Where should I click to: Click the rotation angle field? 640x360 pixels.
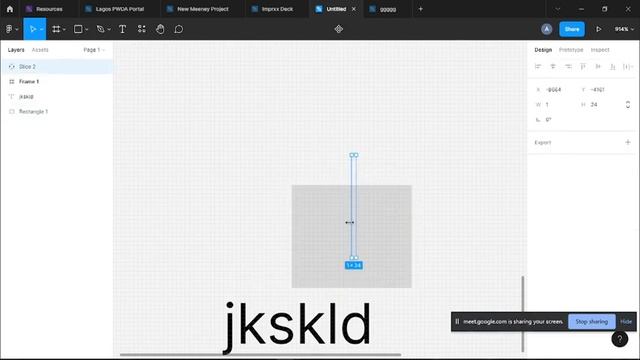click(555, 120)
